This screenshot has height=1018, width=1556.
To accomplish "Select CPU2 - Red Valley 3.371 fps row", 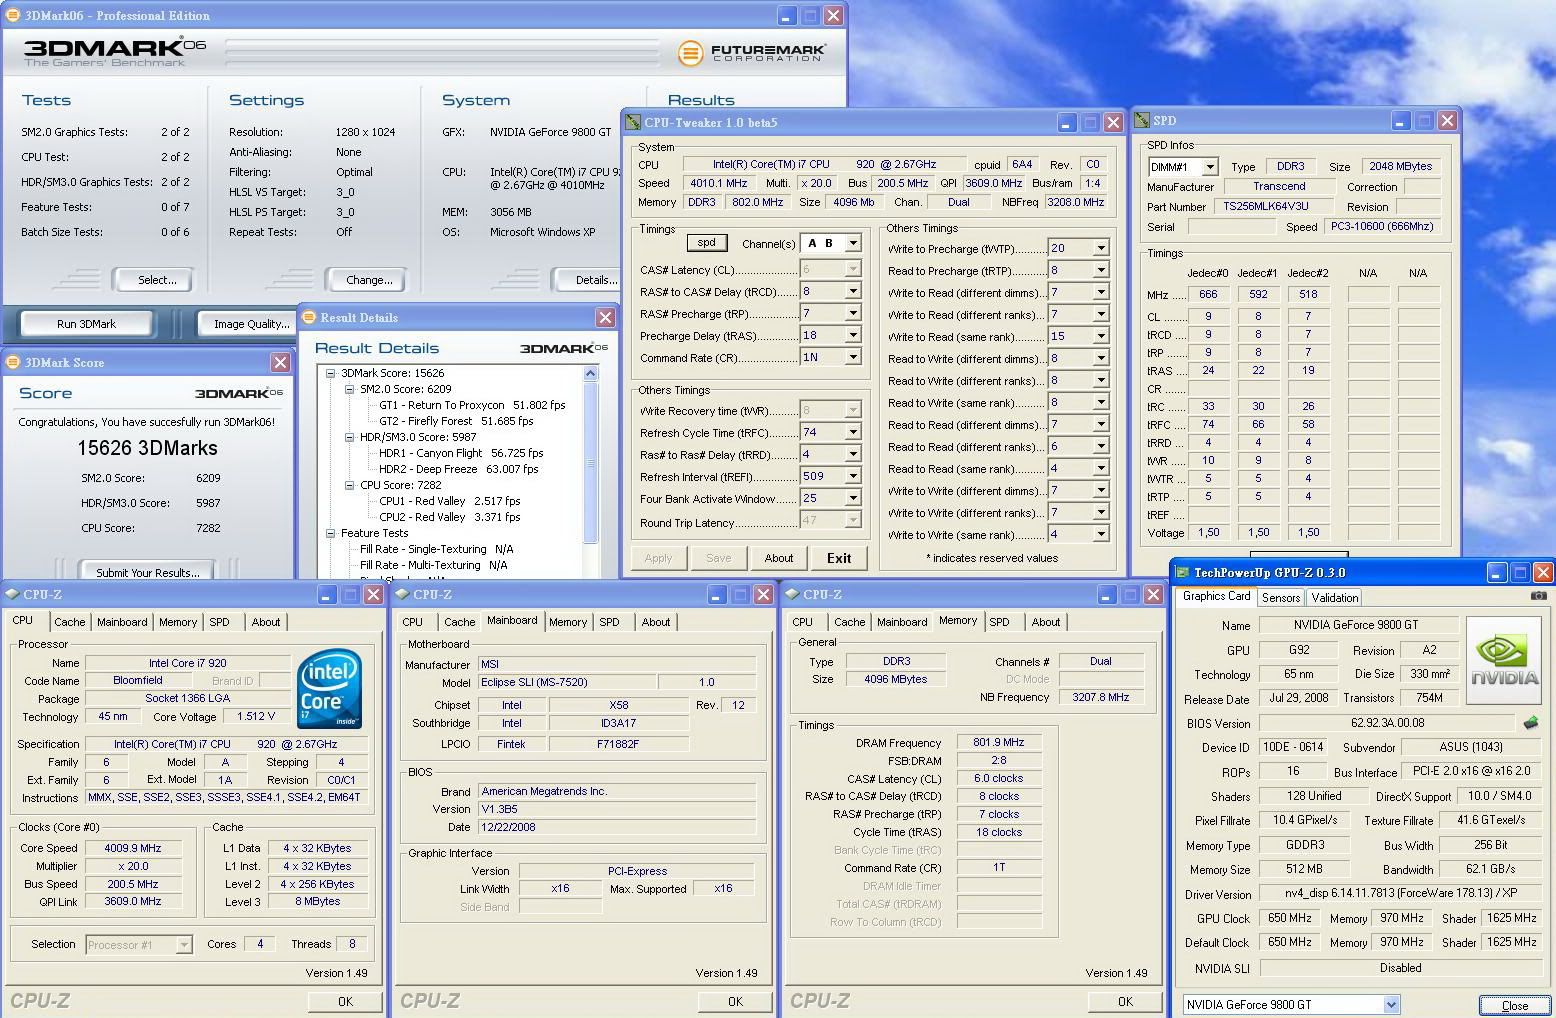I will coord(449,517).
